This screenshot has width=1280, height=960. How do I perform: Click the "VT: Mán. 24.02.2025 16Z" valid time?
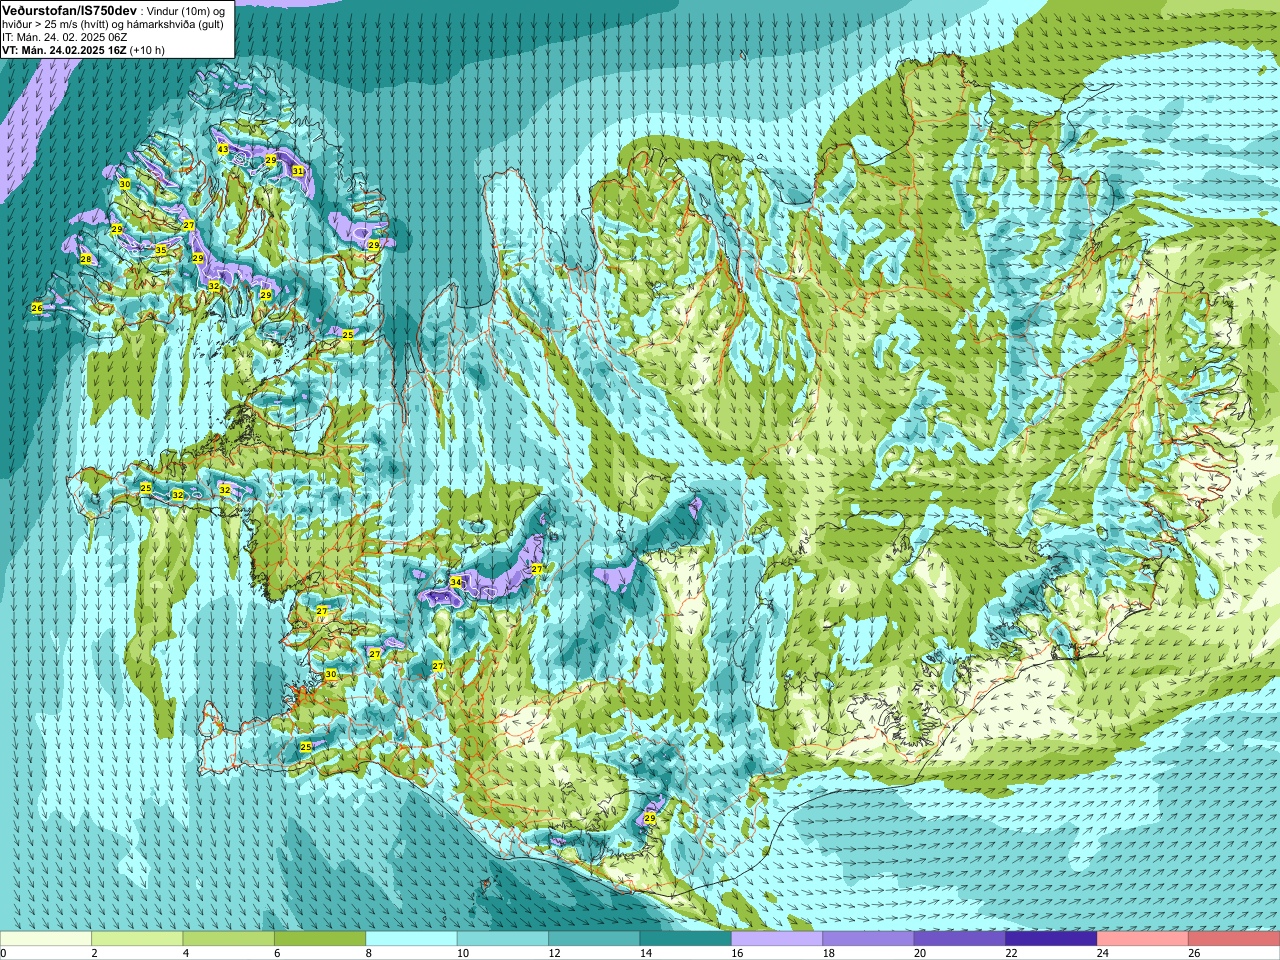pyautogui.click(x=64, y=49)
